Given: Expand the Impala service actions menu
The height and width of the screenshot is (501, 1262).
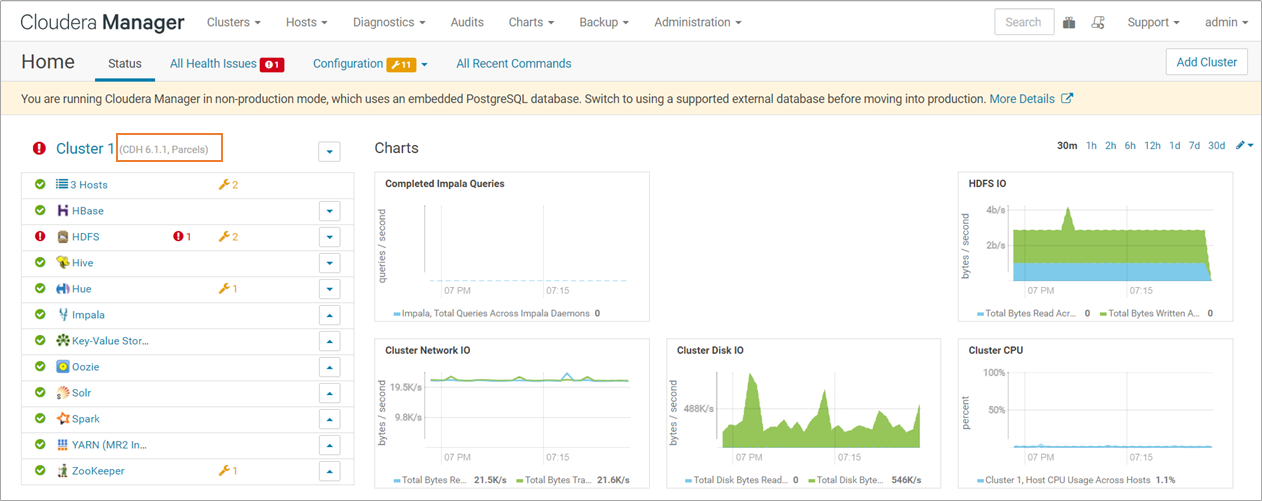Looking at the screenshot, I should 329,315.
